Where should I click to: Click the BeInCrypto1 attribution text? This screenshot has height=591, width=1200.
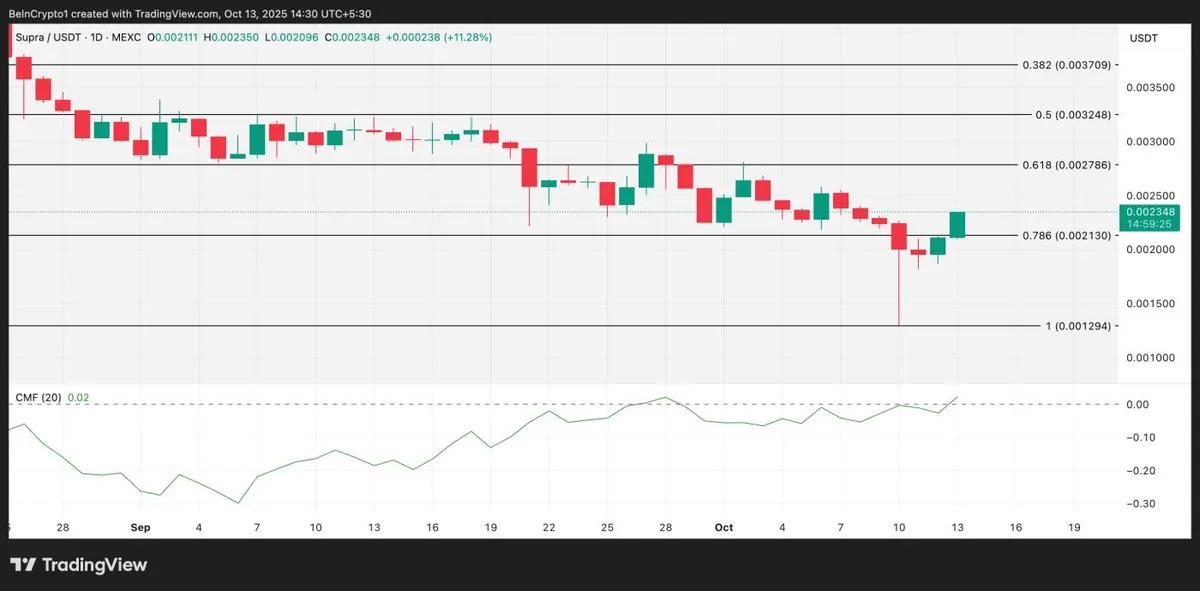(x=42, y=10)
